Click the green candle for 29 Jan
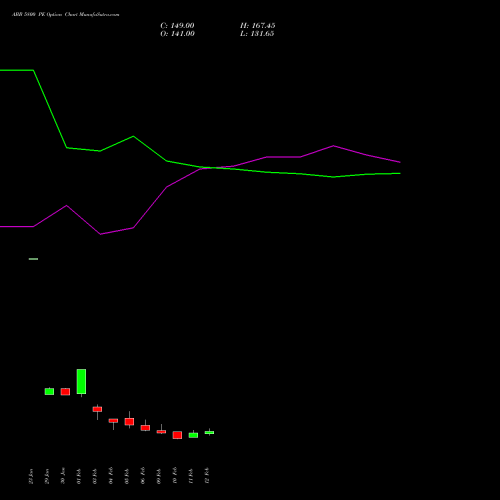 coord(49,391)
